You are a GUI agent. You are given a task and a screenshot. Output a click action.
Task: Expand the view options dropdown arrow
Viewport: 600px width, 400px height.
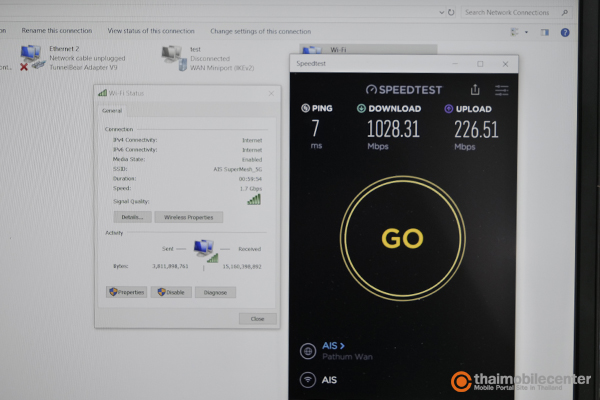click(526, 32)
